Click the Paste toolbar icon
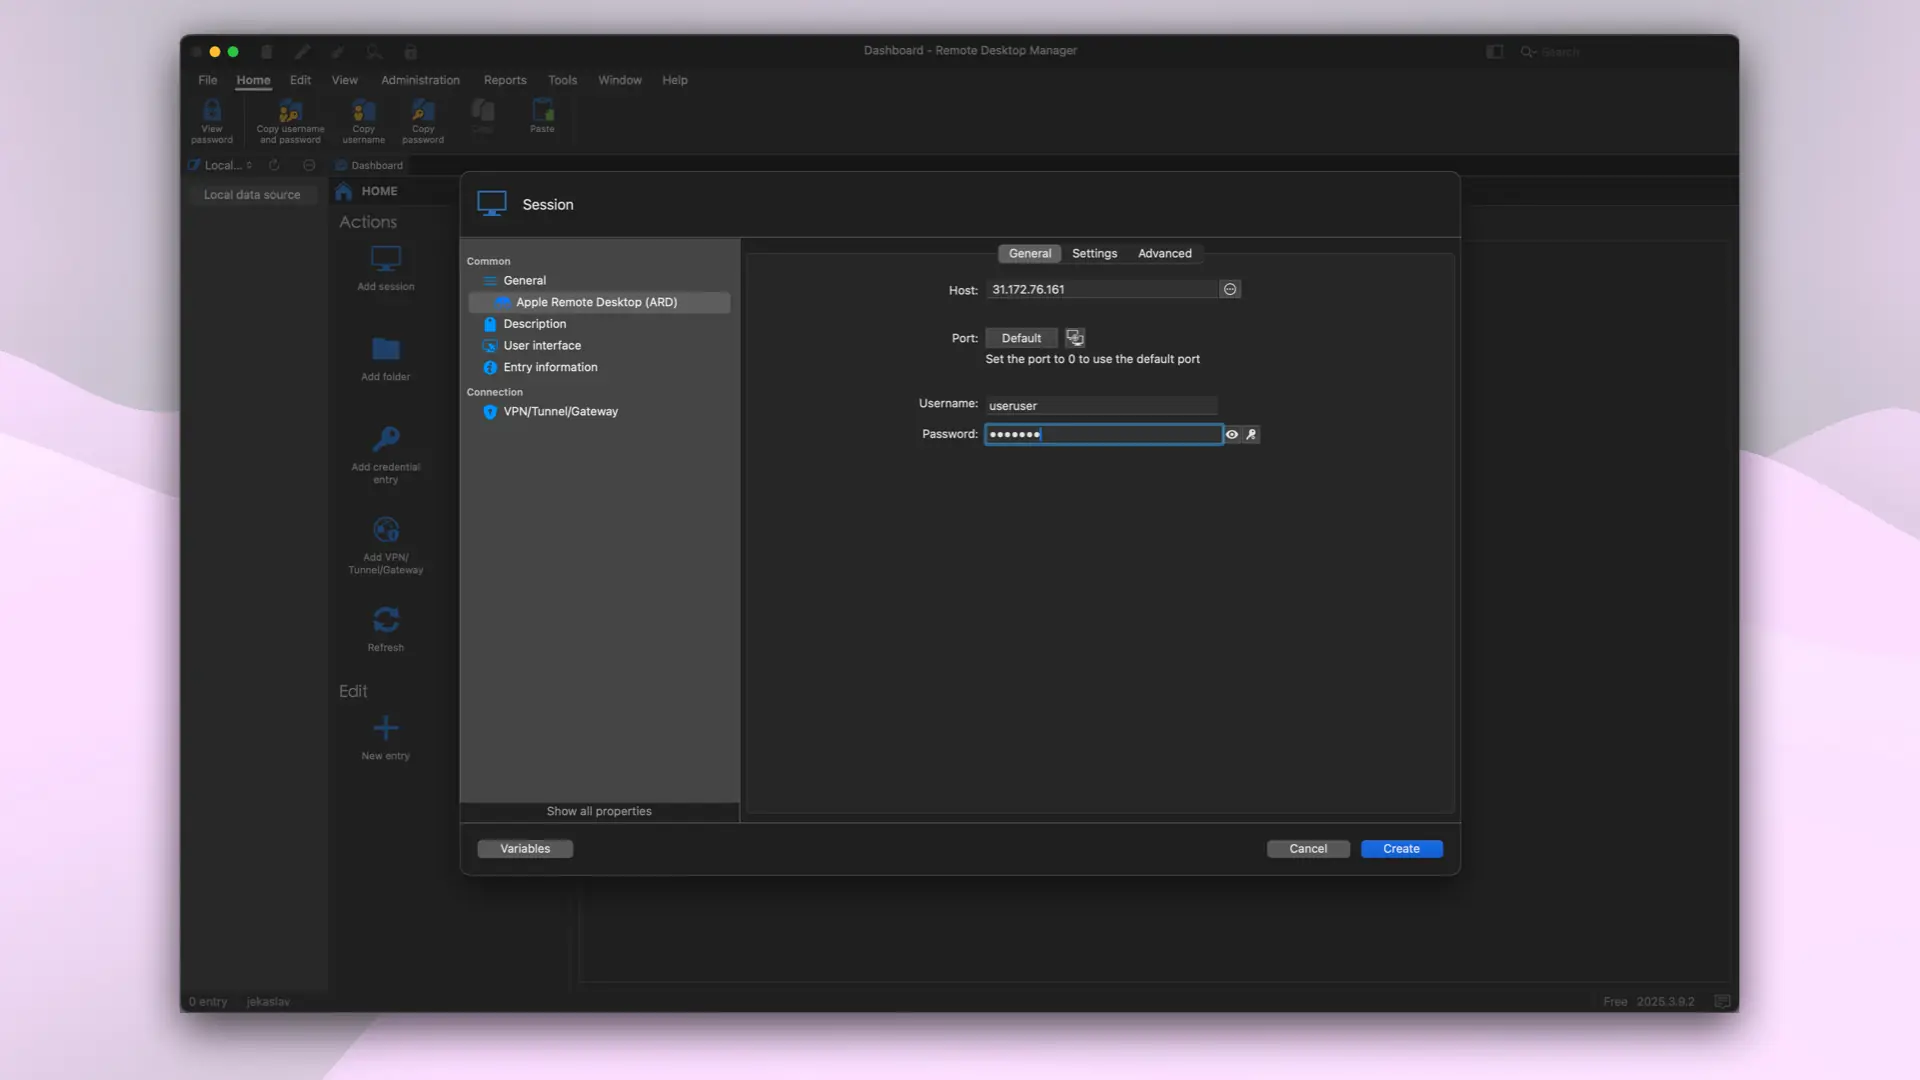Image resolution: width=1920 pixels, height=1080 pixels. coord(542,113)
